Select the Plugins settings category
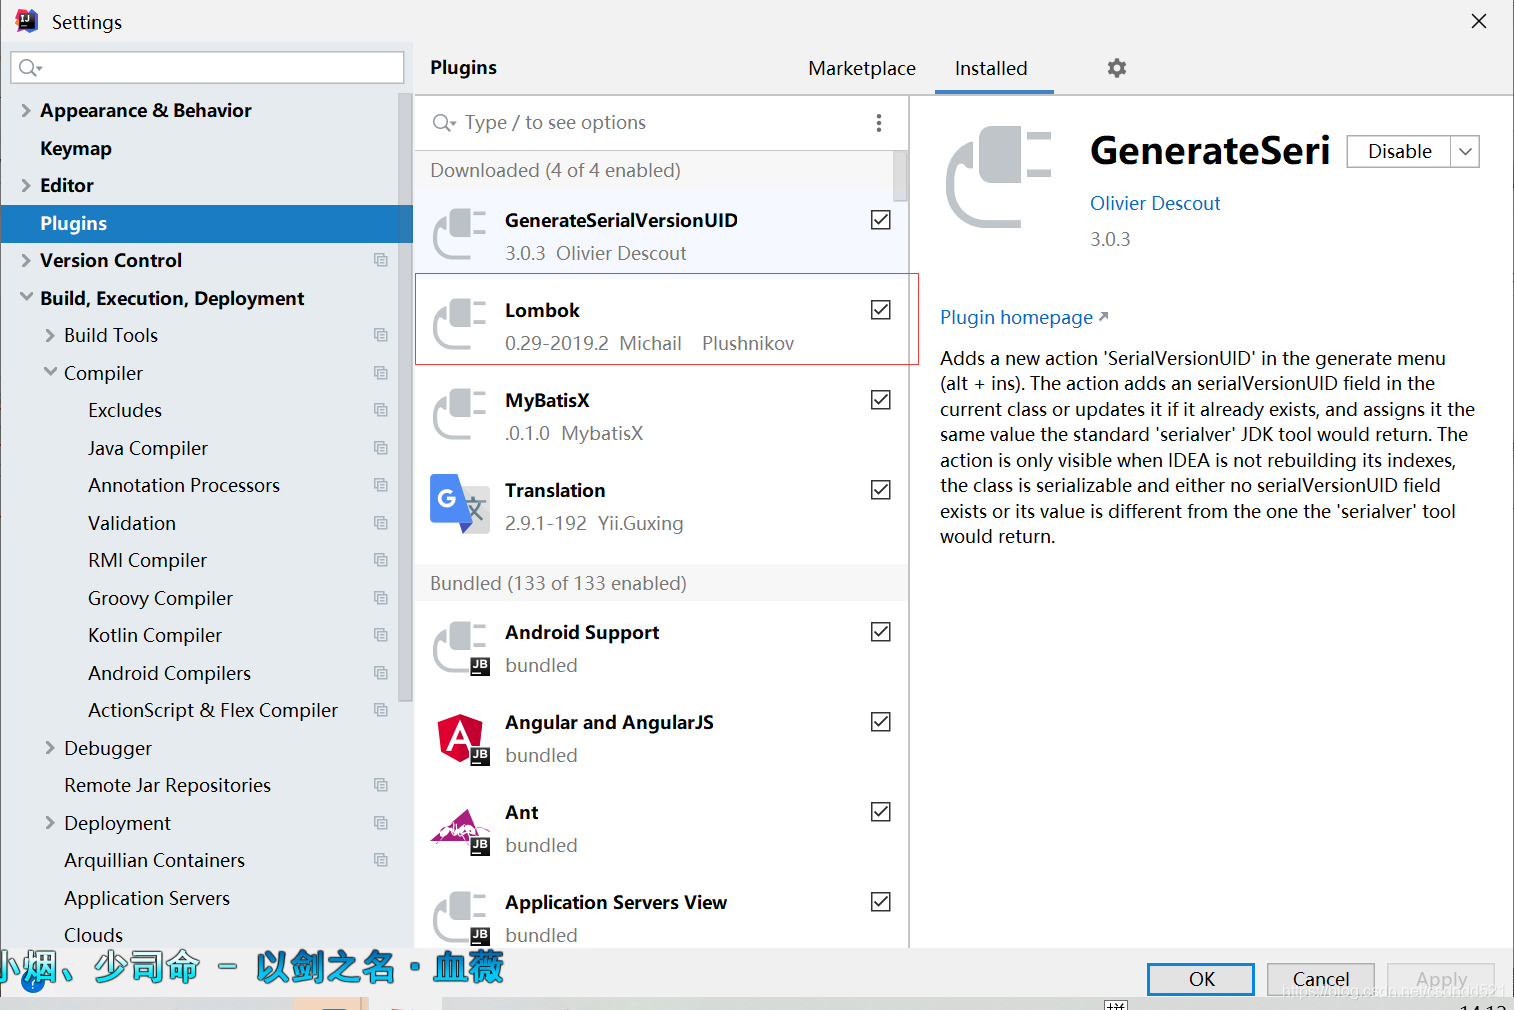1514x1010 pixels. 207,223
